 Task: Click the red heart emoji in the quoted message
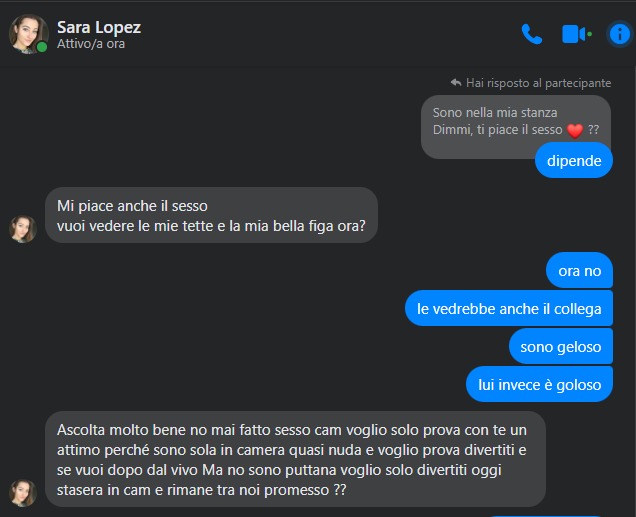pyautogui.click(x=575, y=131)
